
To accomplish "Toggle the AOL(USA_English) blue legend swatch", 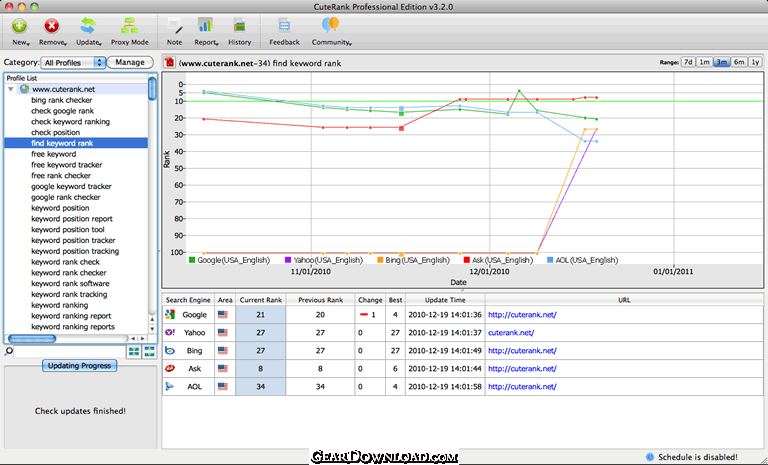I will pos(550,260).
